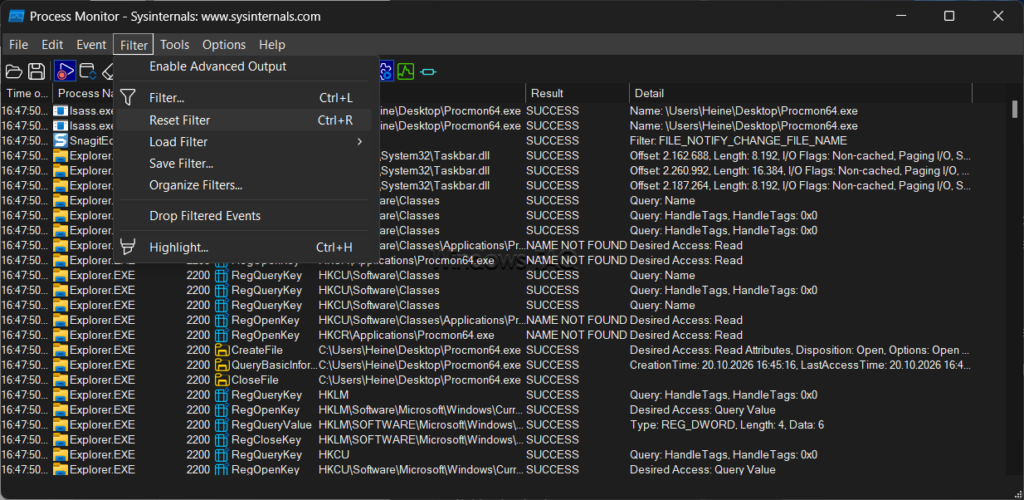
Task: Click the Process Name column header
Action: [x=85, y=93]
